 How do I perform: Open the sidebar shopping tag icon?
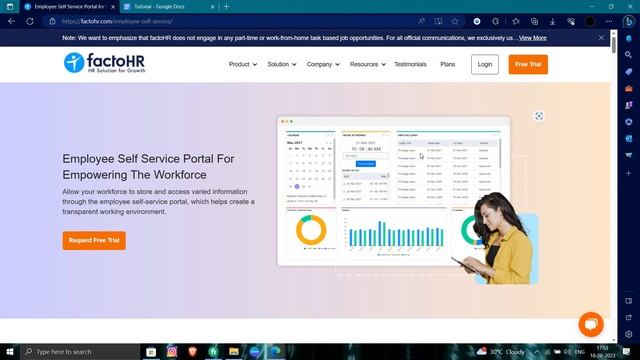click(x=629, y=71)
